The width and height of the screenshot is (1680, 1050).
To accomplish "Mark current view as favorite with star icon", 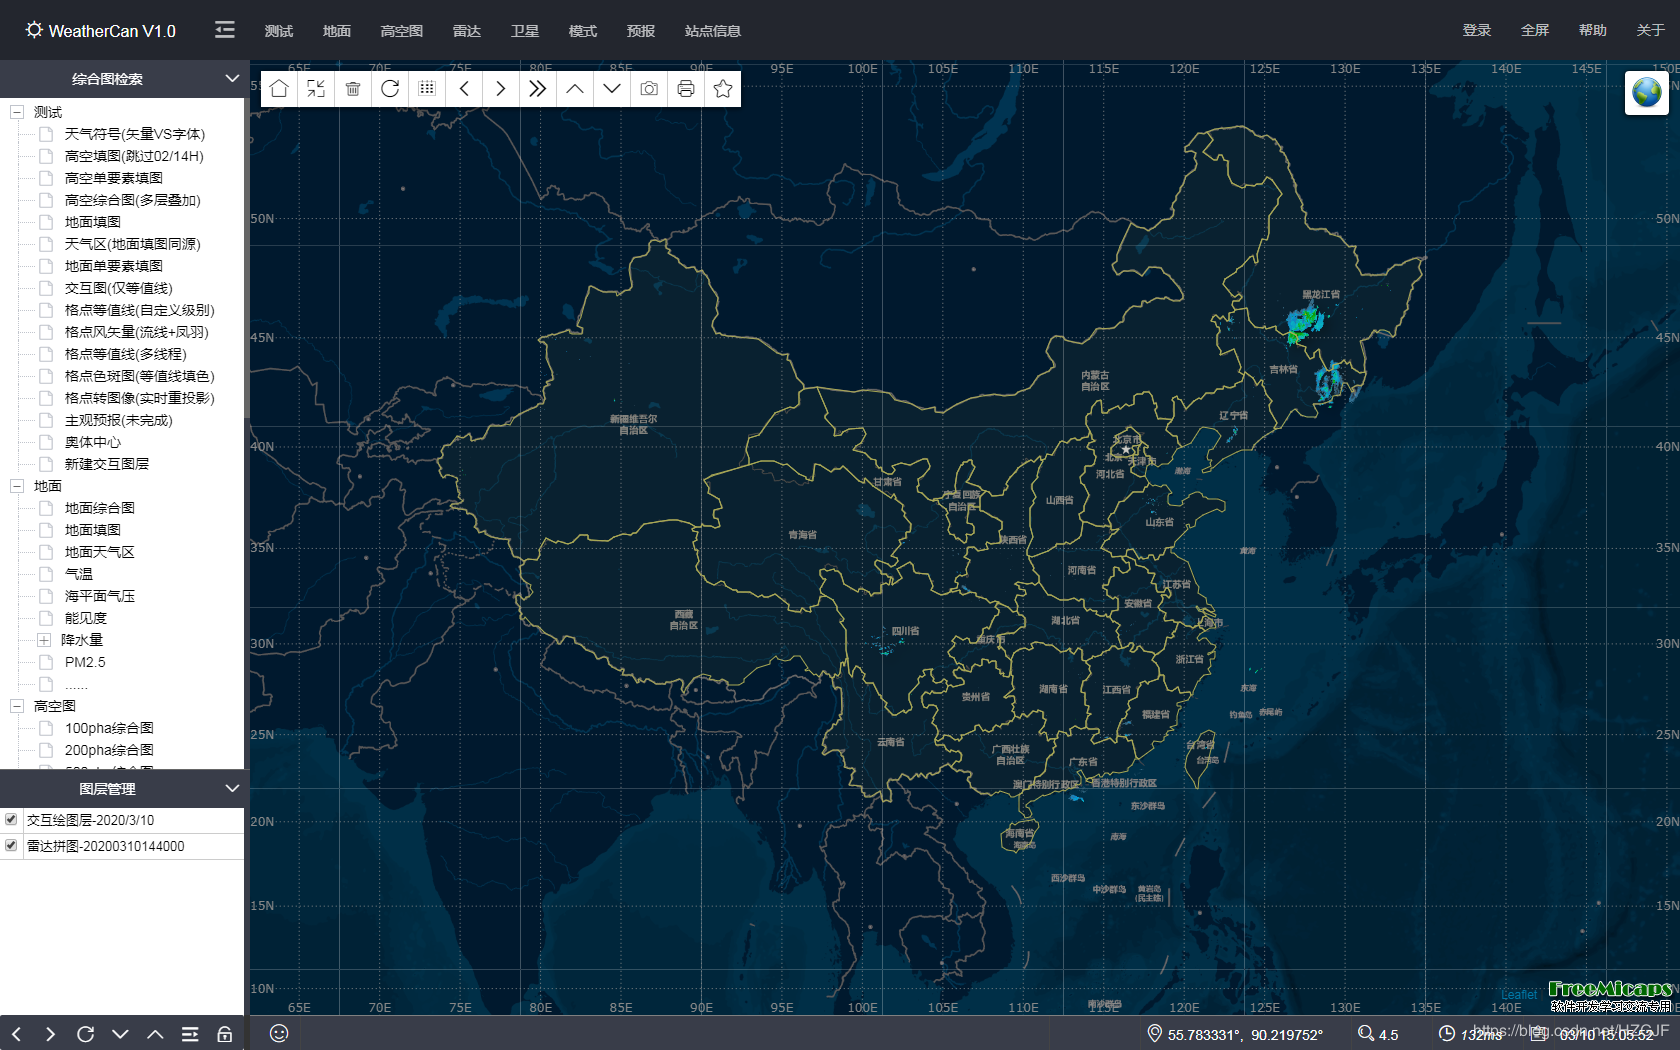I will (x=722, y=88).
